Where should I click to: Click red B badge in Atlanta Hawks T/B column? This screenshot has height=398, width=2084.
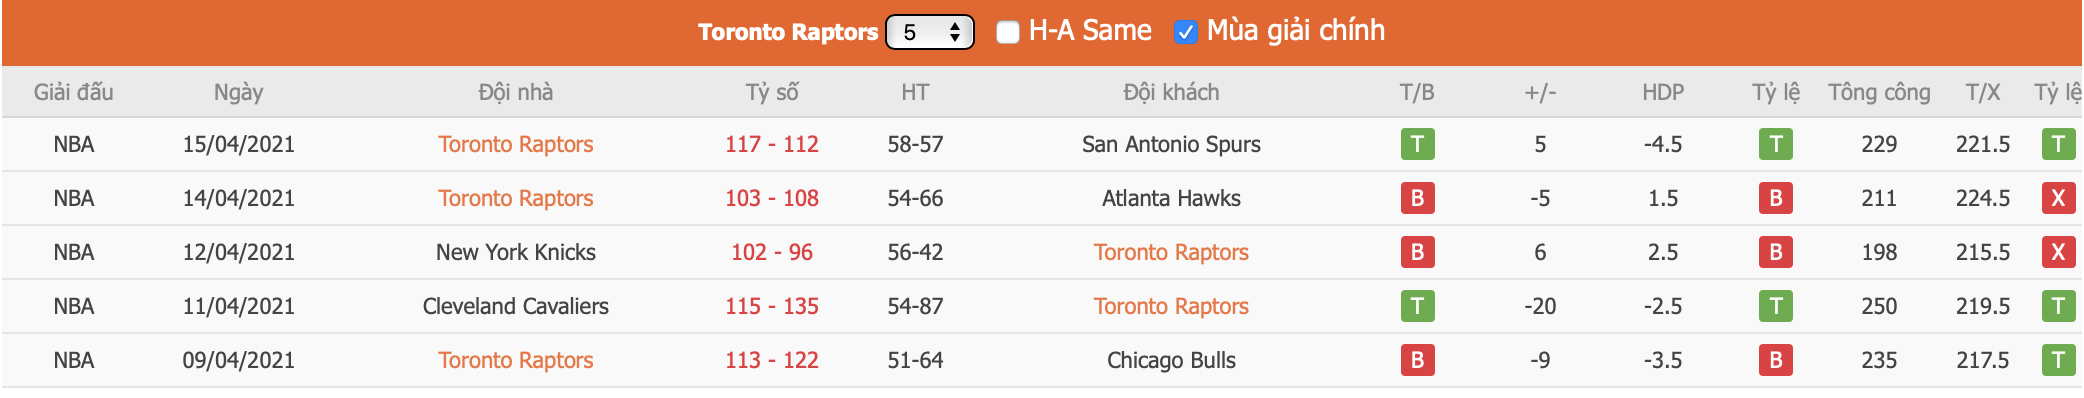click(1417, 198)
